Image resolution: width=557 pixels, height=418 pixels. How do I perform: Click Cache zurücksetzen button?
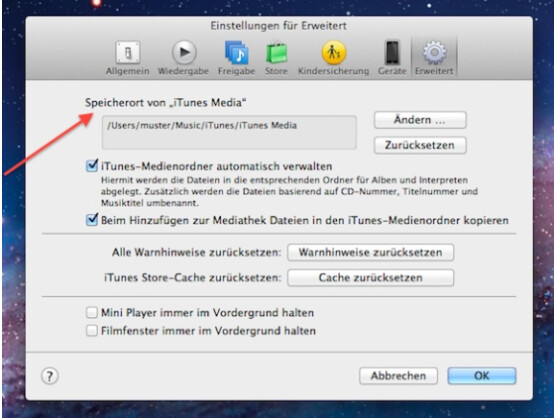pos(371,278)
